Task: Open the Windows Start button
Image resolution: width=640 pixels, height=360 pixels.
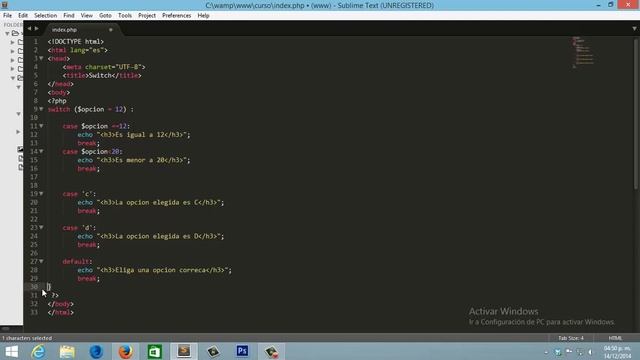Action: 11,351
